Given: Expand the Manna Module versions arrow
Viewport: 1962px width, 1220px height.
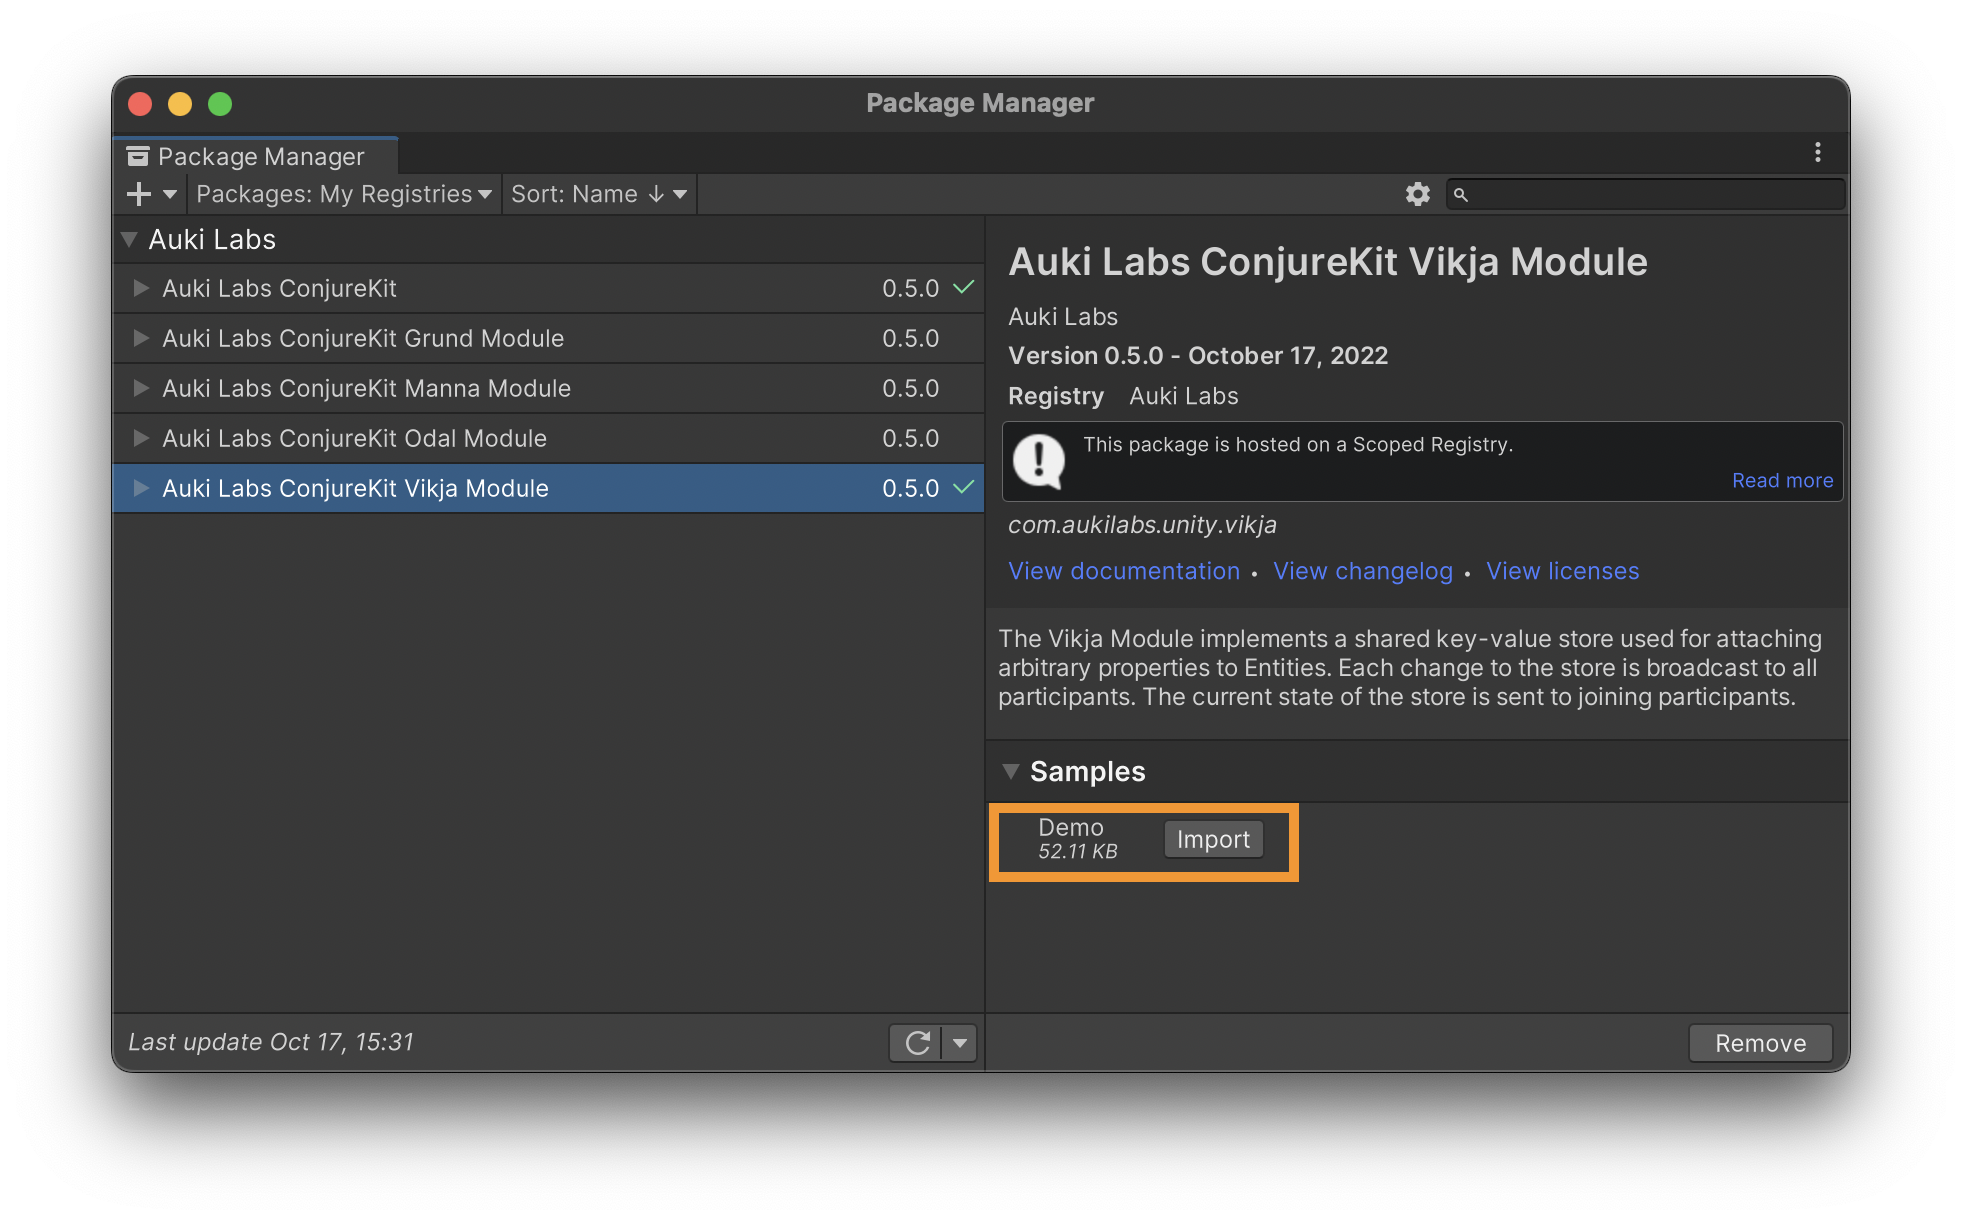Looking at the screenshot, I should (x=141, y=388).
